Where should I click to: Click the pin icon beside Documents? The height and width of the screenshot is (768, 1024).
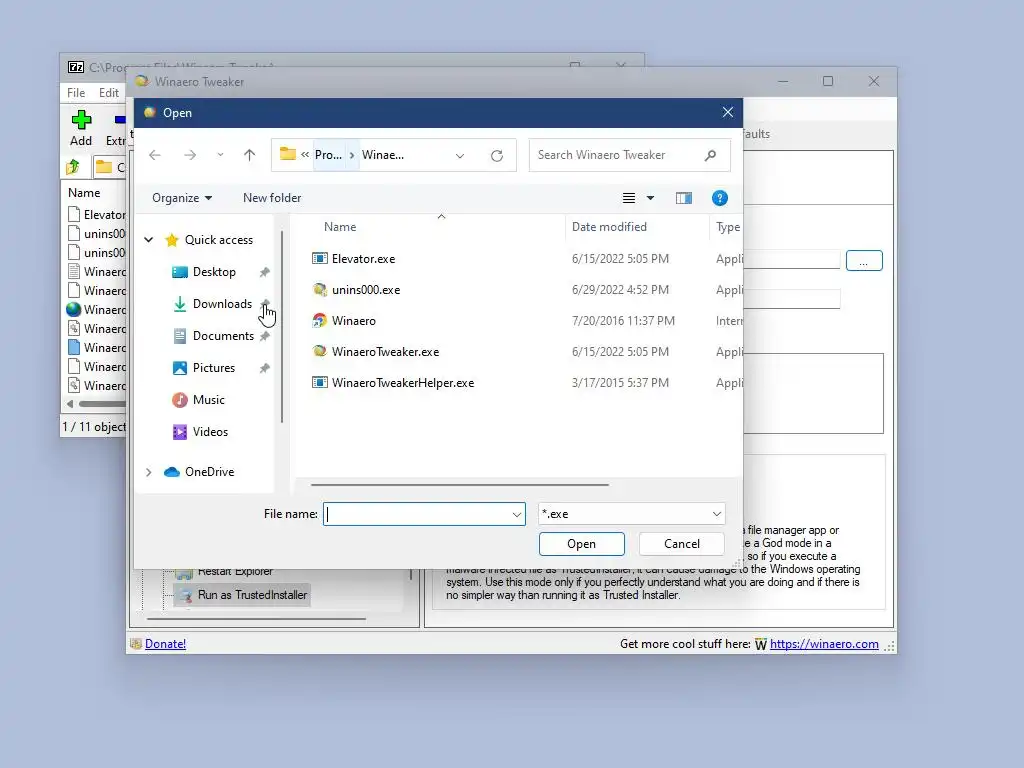click(x=264, y=336)
